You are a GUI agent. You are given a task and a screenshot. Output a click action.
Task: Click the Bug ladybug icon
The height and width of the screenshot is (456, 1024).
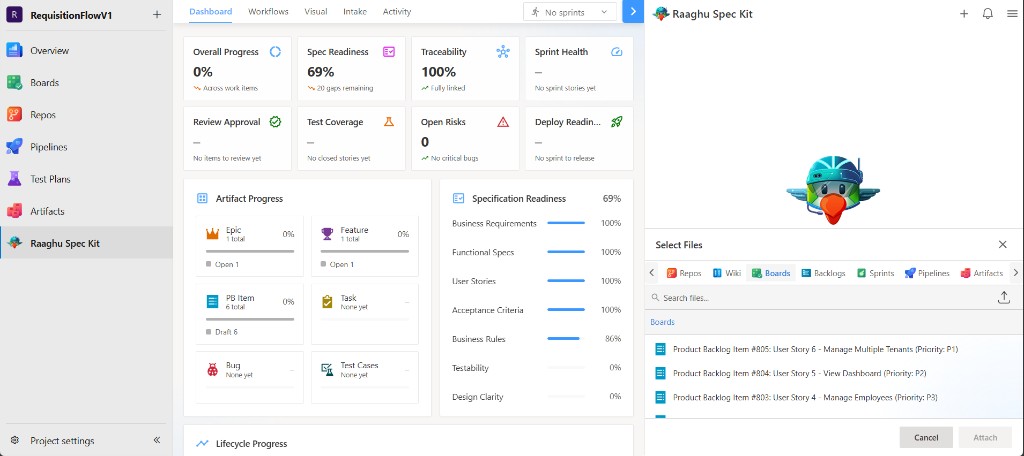coord(212,369)
